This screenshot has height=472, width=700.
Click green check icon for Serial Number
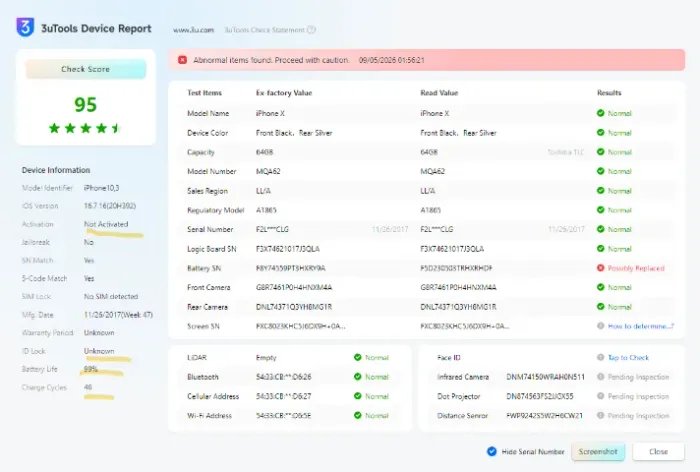(600, 229)
